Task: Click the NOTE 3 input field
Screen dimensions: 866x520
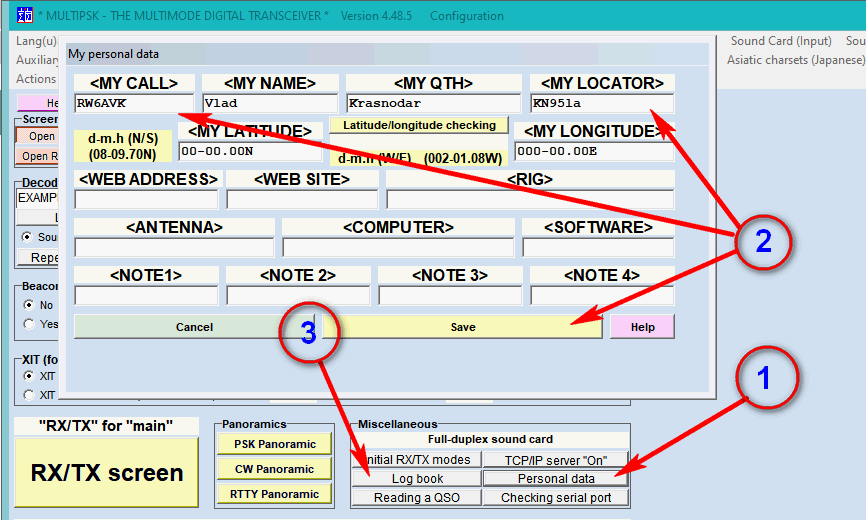Action: tap(450, 295)
